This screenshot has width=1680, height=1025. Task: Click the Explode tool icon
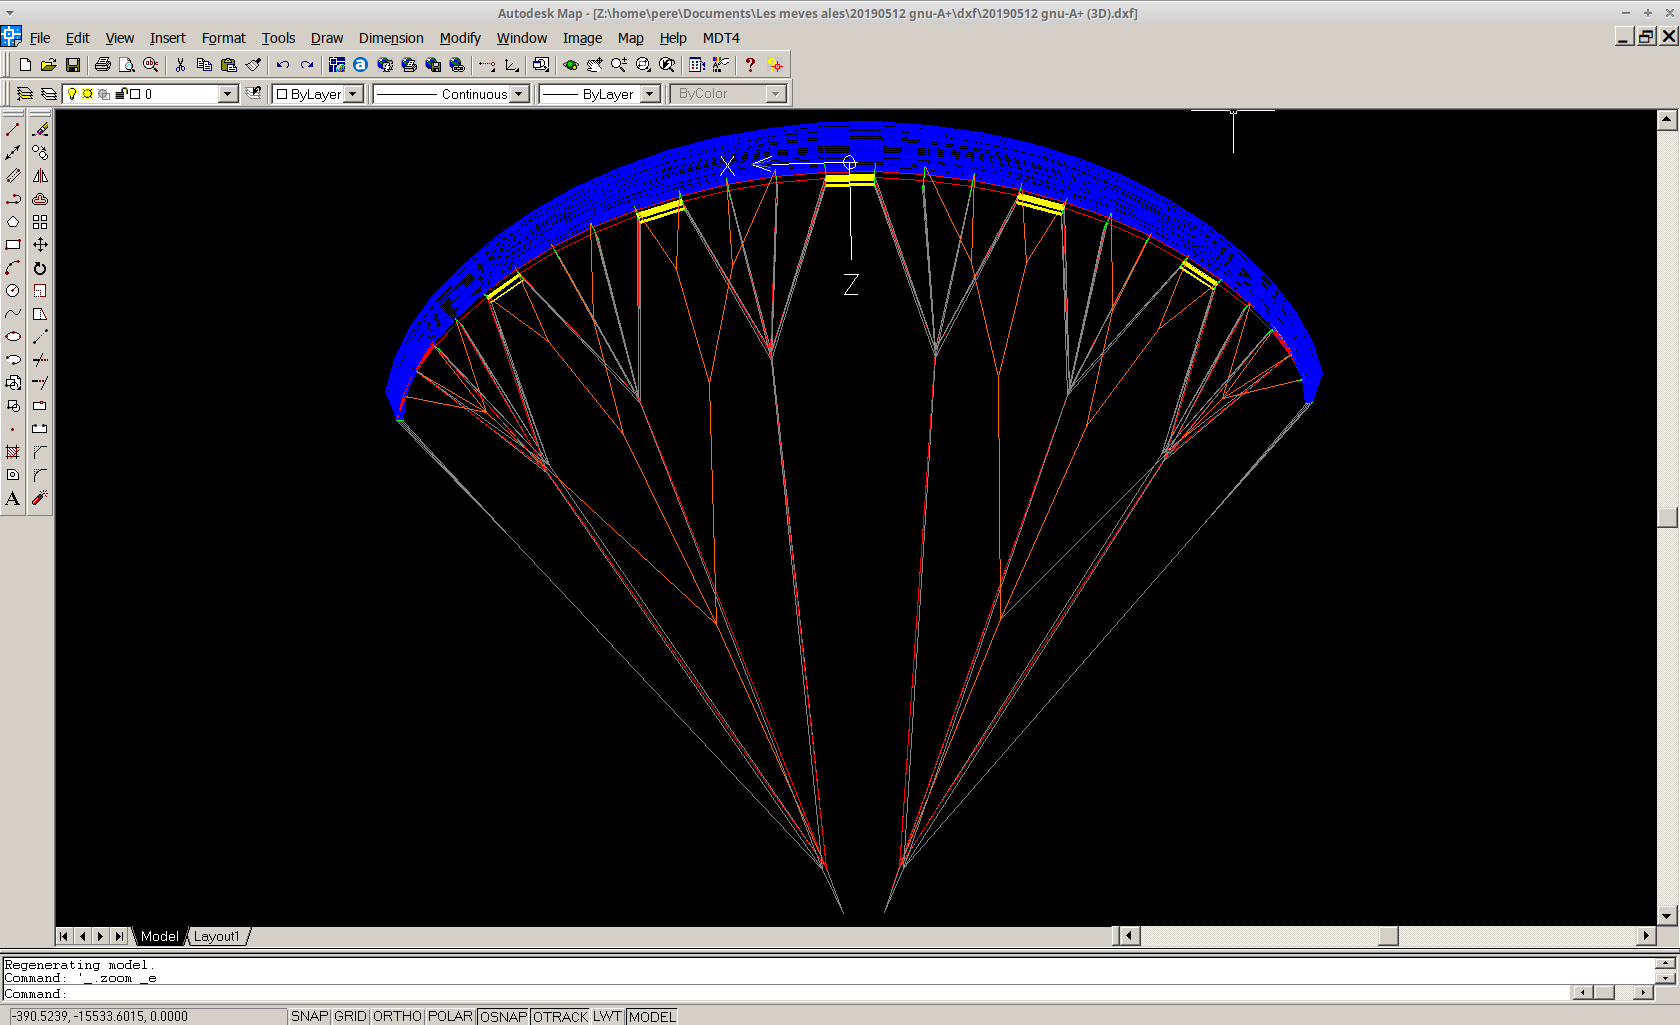40,498
